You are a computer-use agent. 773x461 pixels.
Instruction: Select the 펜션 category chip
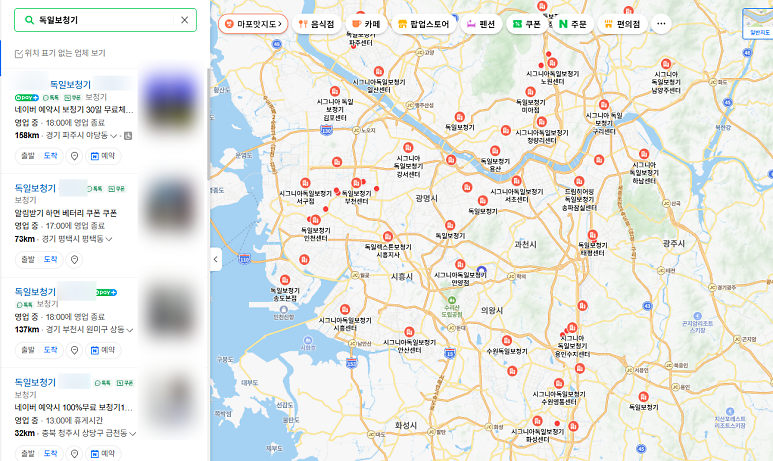(x=481, y=24)
